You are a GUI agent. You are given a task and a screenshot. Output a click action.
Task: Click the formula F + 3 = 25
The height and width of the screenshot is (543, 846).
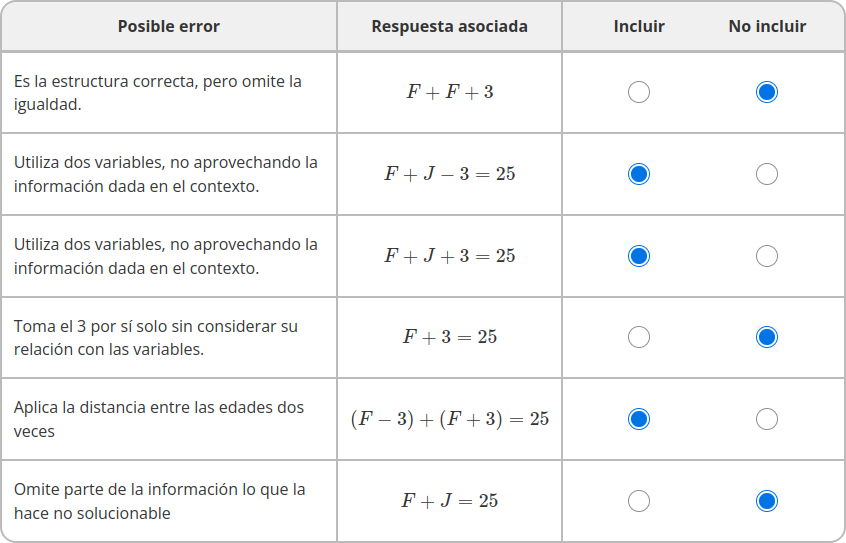450,337
